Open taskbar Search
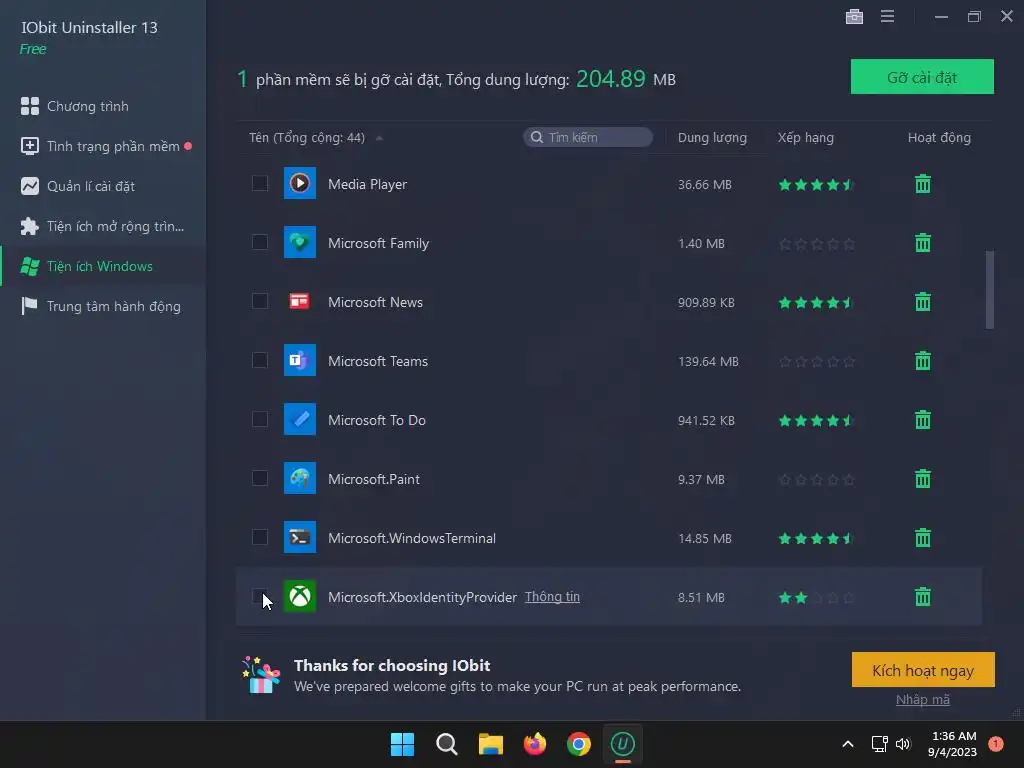Image resolution: width=1024 pixels, height=768 pixels. click(x=447, y=744)
